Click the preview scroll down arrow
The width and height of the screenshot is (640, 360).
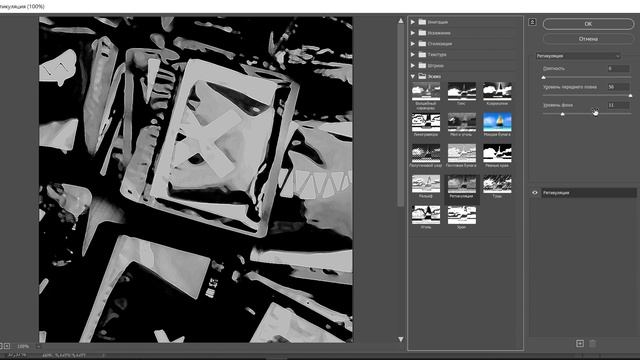point(401,339)
